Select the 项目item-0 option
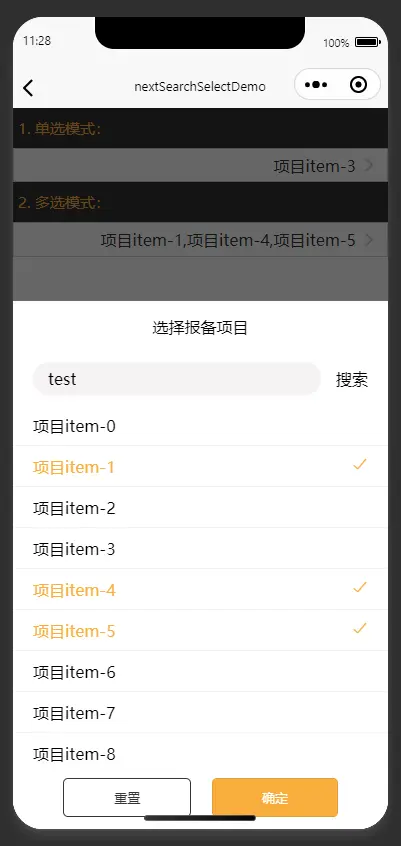Viewport: 401px width, 846px height. coord(200,426)
